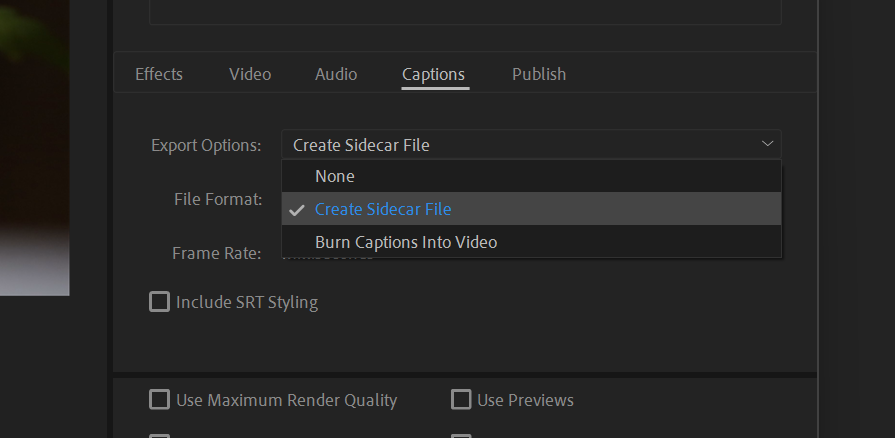Enable the Include SRT Styling checkbox
This screenshot has width=895, height=438.
(x=159, y=301)
